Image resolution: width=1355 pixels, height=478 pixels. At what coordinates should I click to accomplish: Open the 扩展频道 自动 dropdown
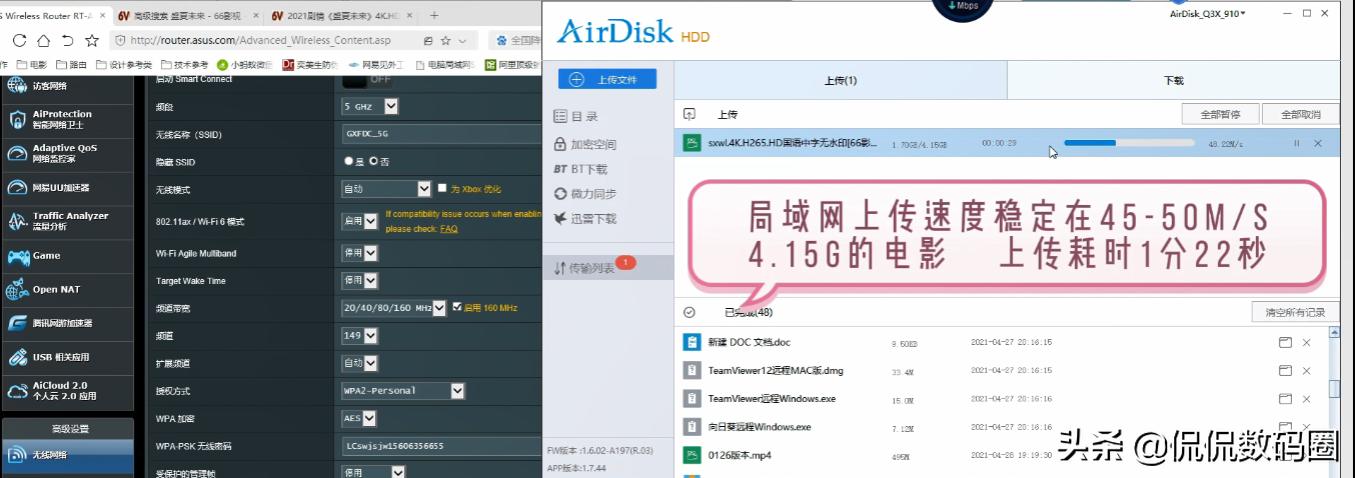pos(360,363)
